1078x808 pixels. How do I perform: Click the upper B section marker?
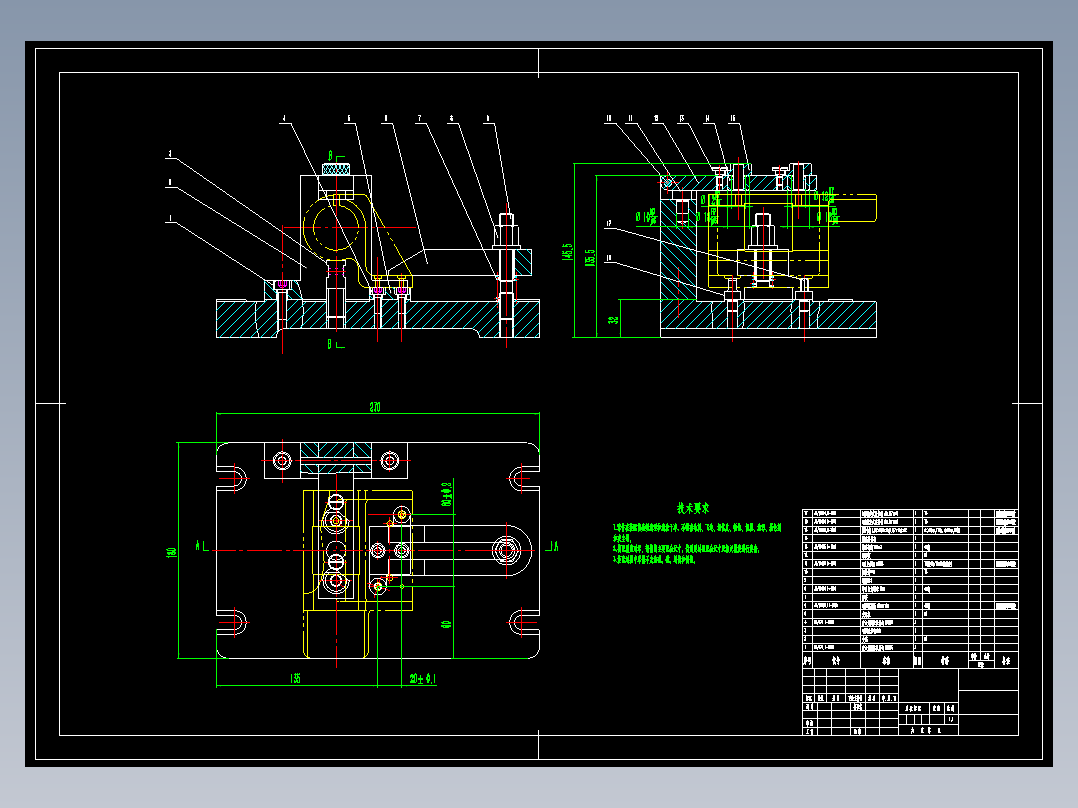(x=331, y=156)
